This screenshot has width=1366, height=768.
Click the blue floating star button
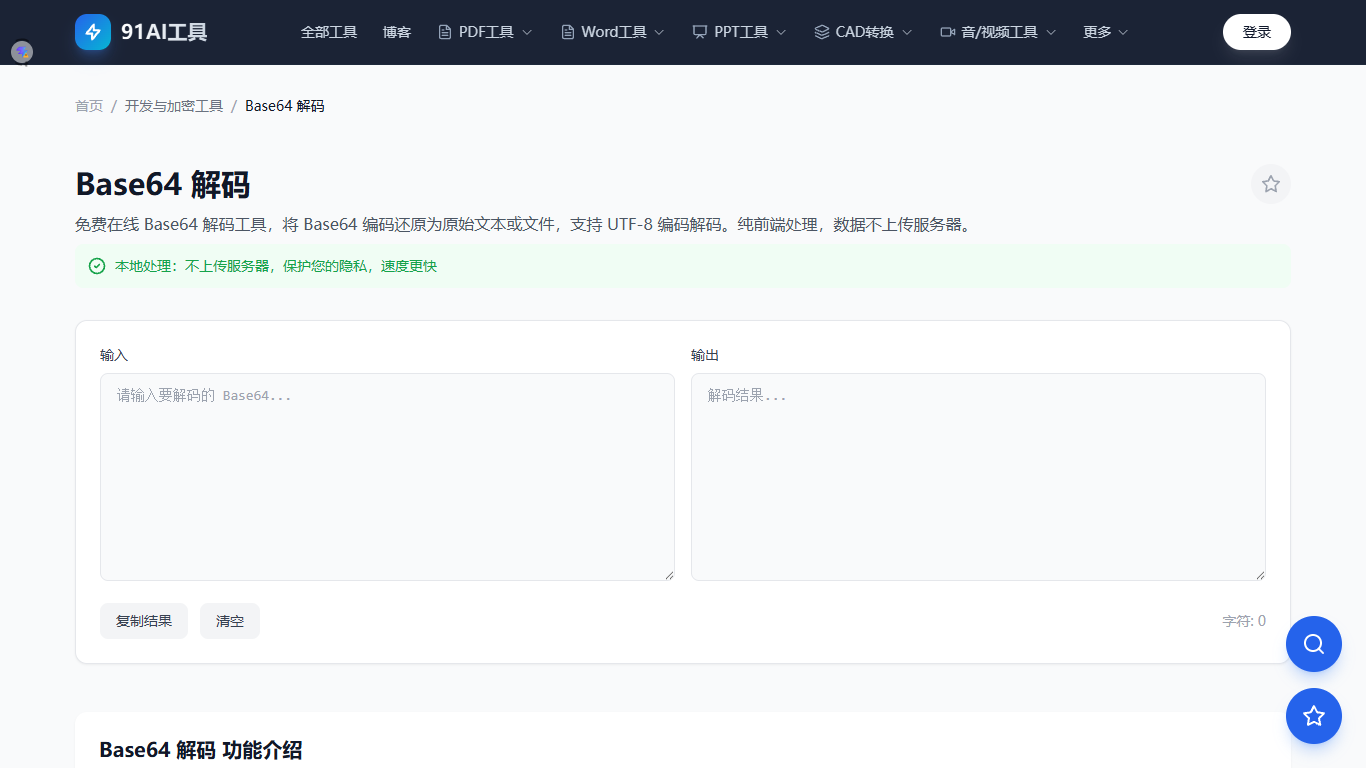1314,716
